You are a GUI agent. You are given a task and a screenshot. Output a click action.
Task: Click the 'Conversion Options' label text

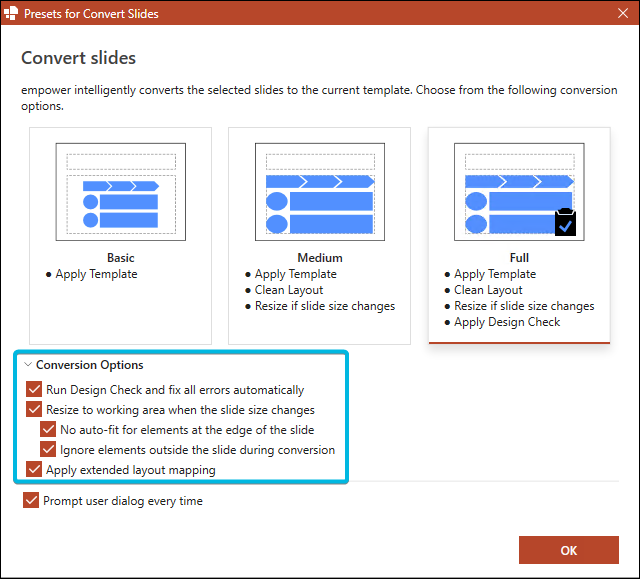pos(90,364)
